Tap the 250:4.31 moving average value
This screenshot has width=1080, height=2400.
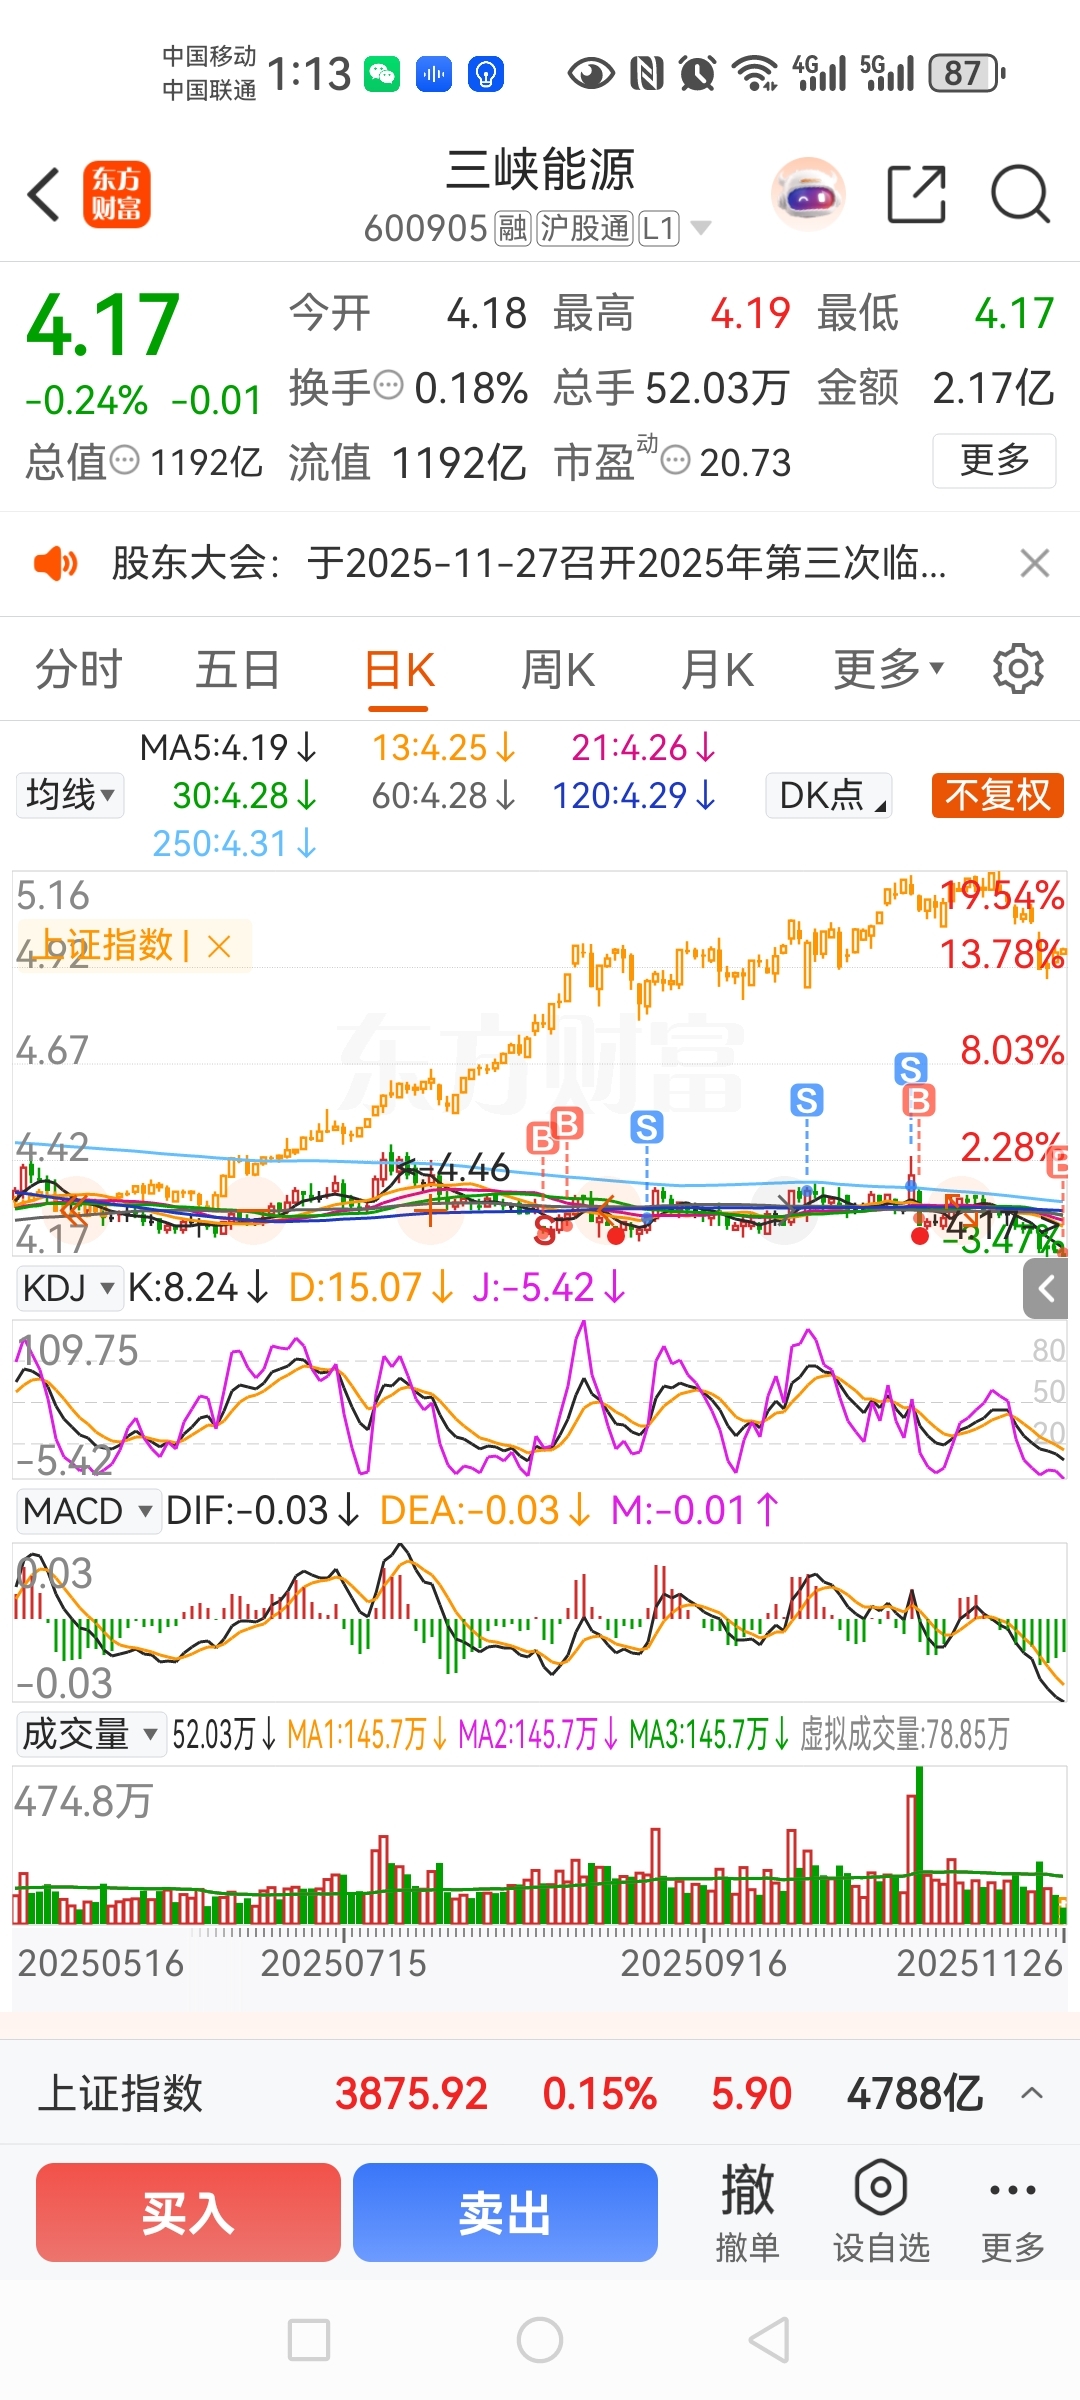[234, 844]
